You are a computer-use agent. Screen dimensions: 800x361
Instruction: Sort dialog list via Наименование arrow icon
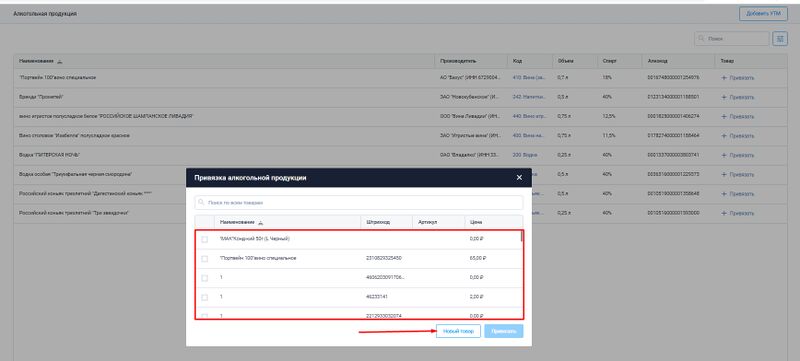pos(261,222)
